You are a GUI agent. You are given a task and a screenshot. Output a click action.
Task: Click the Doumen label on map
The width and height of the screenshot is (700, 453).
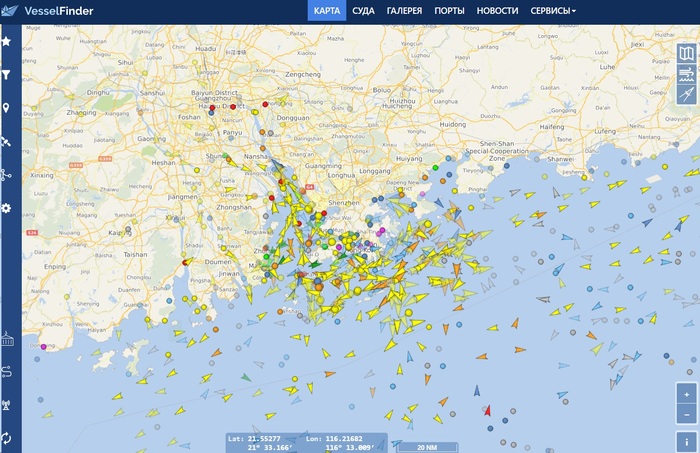pyautogui.click(x=218, y=262)
